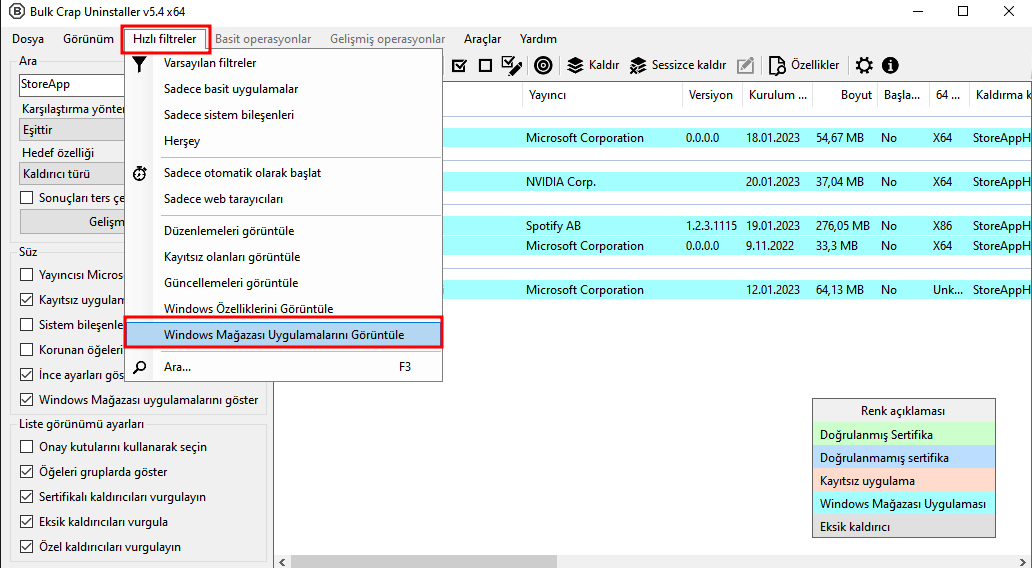Uncheck Öğeleri gruplarda göster
Image resolution: width=1032 pixels, height=568 pixels.
26,472
